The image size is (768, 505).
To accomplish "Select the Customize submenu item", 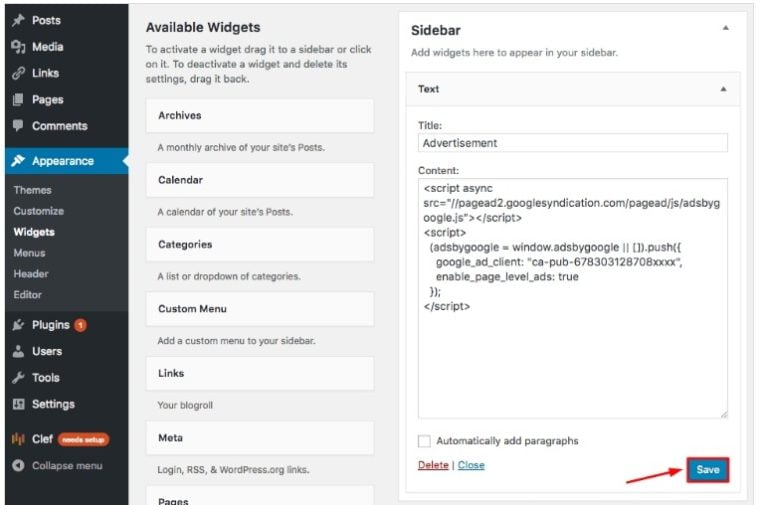I will [x=39, y=211].
